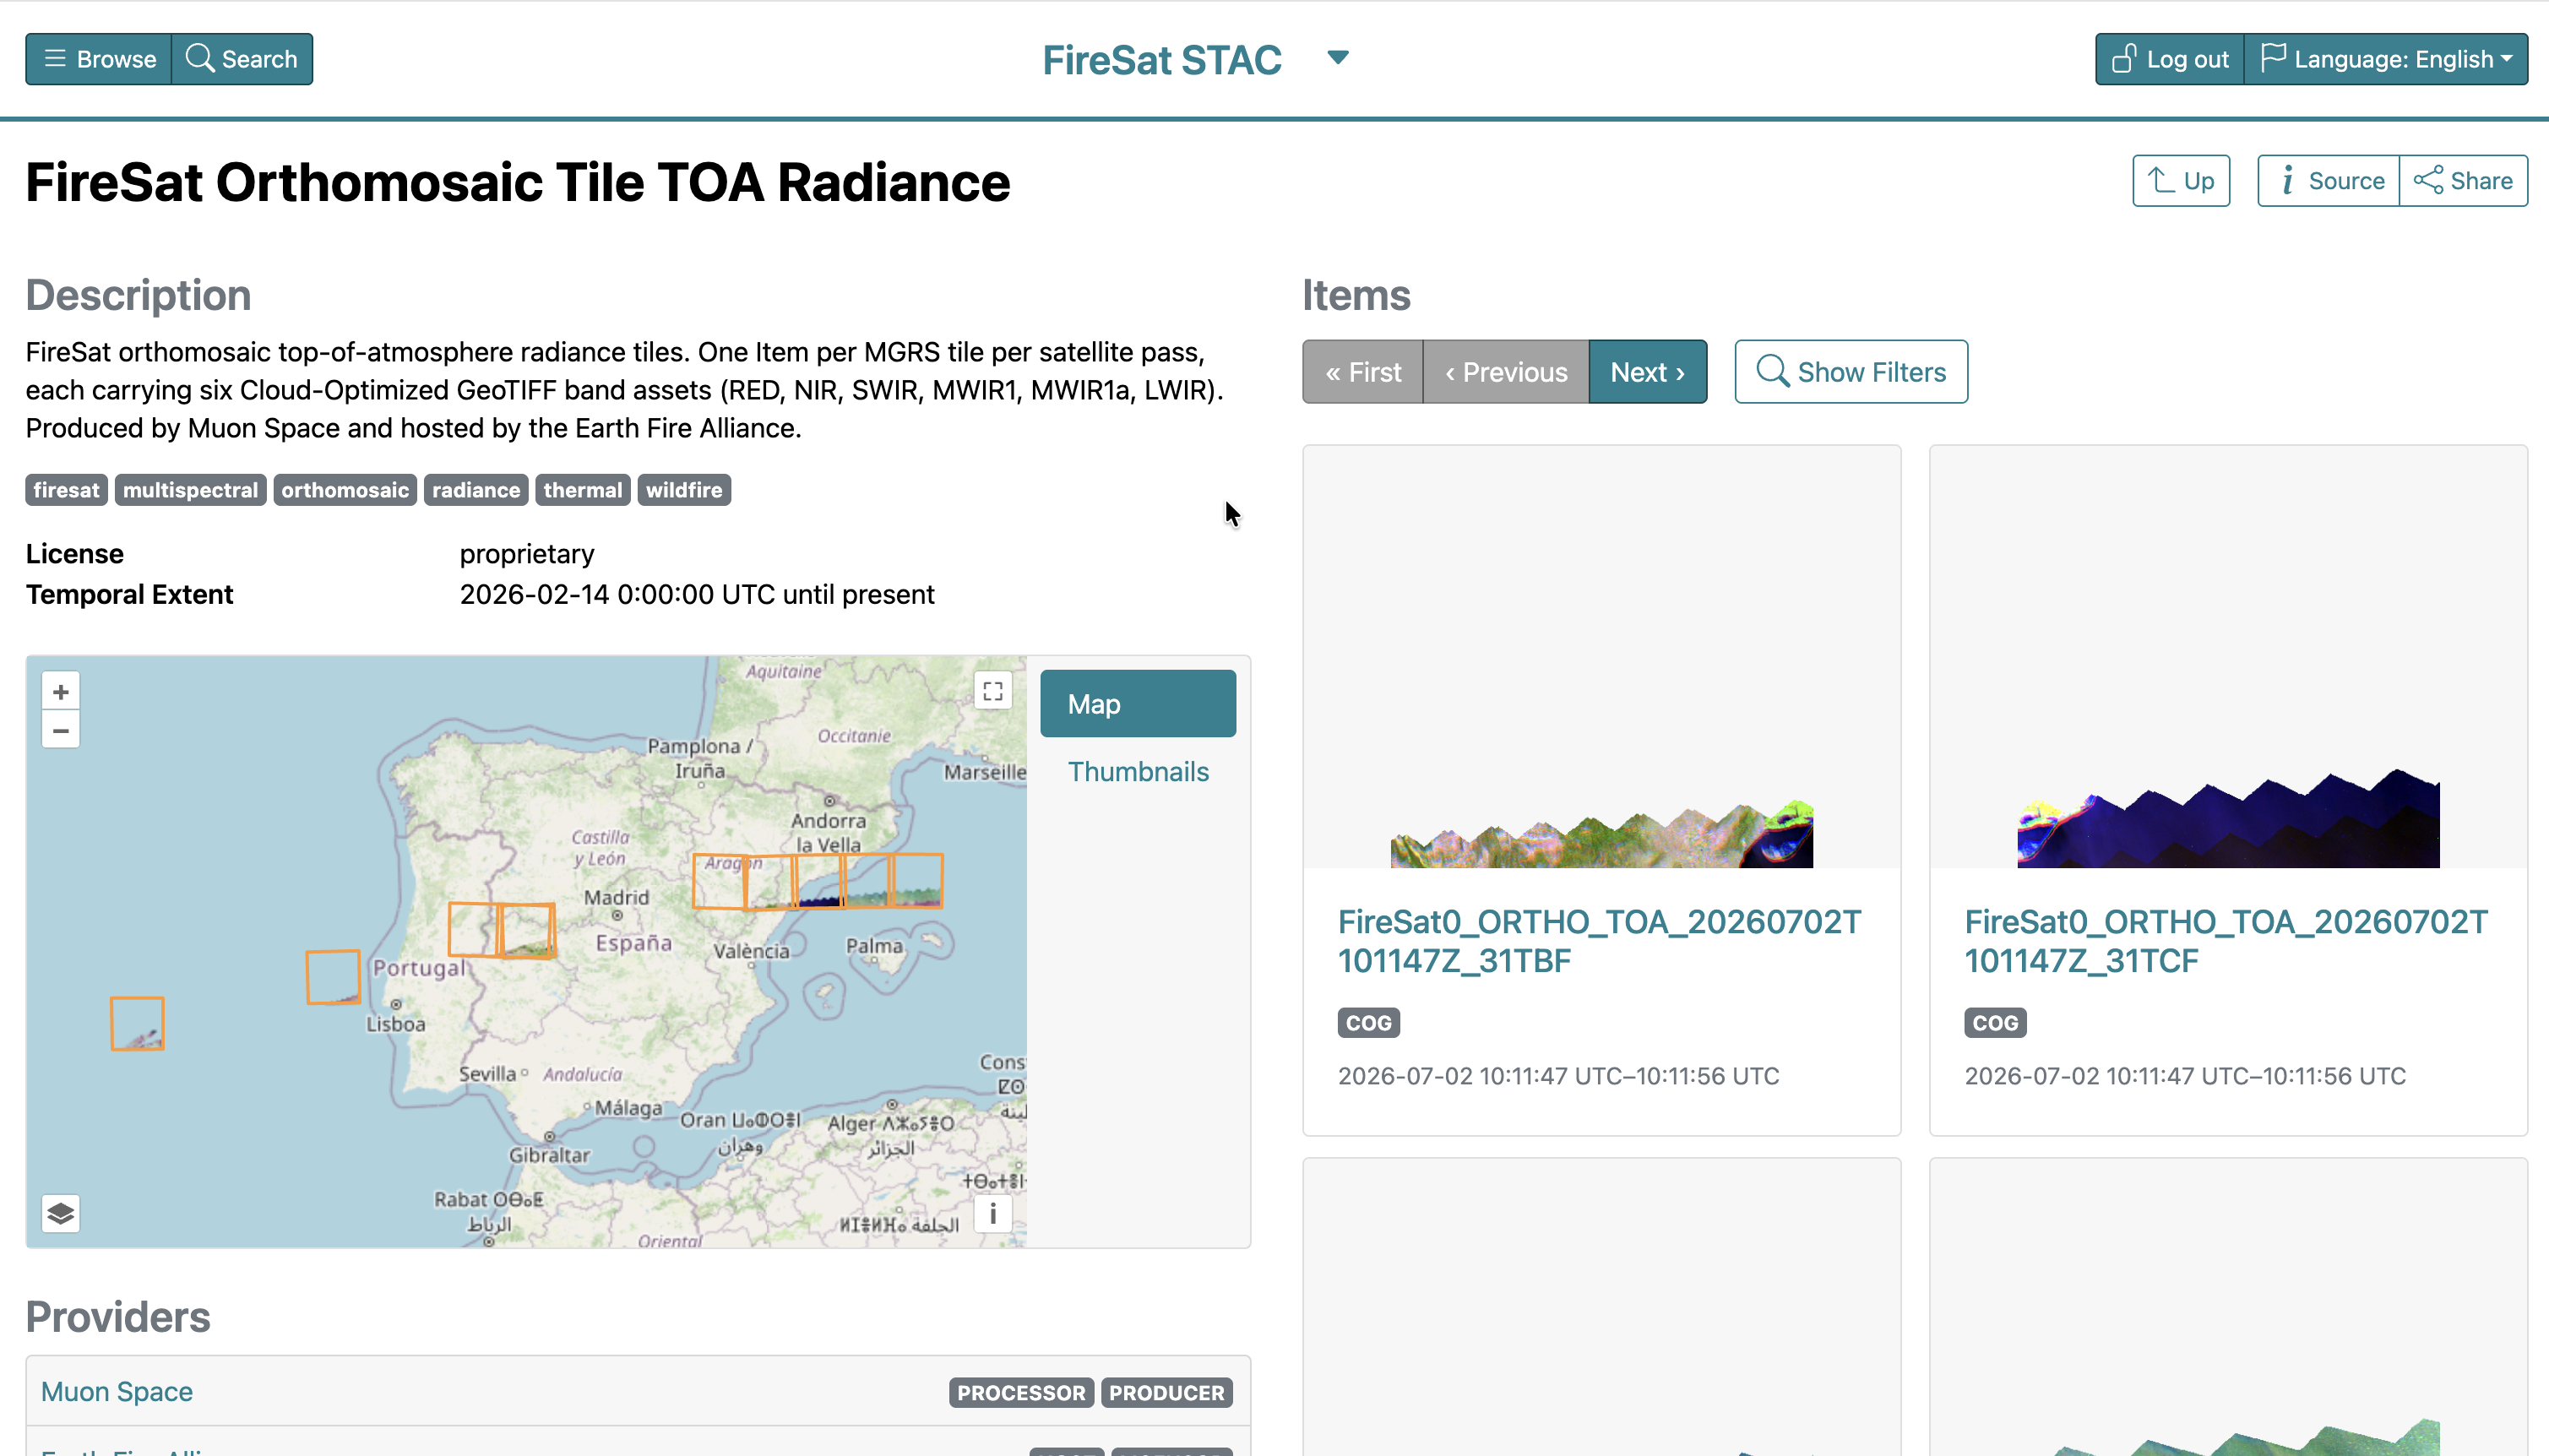
Task: Go to the Previous items page
Action: click(1506, 372)
